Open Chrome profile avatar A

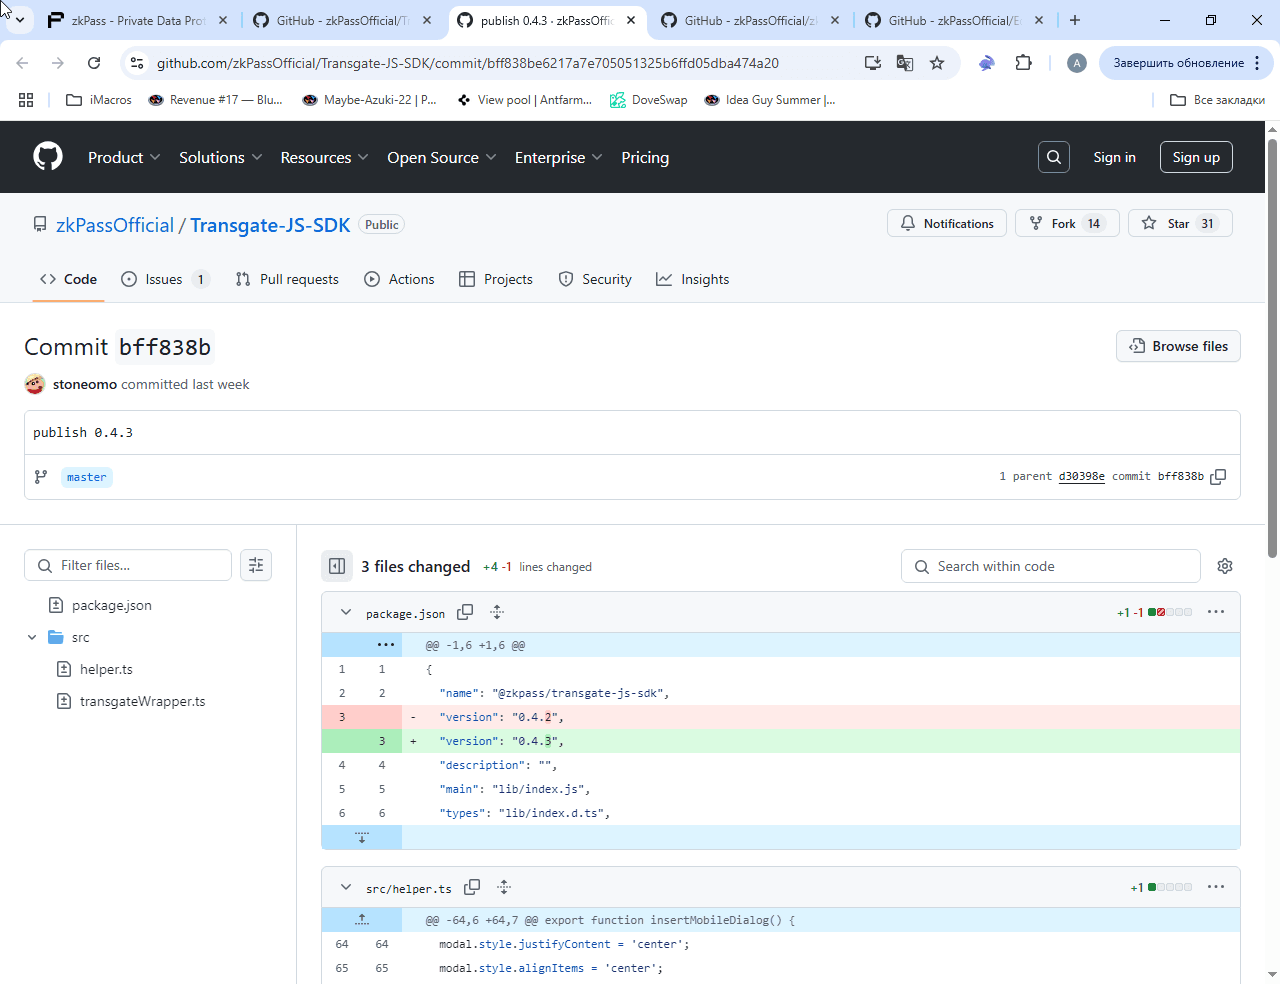tap(1077, 63)
